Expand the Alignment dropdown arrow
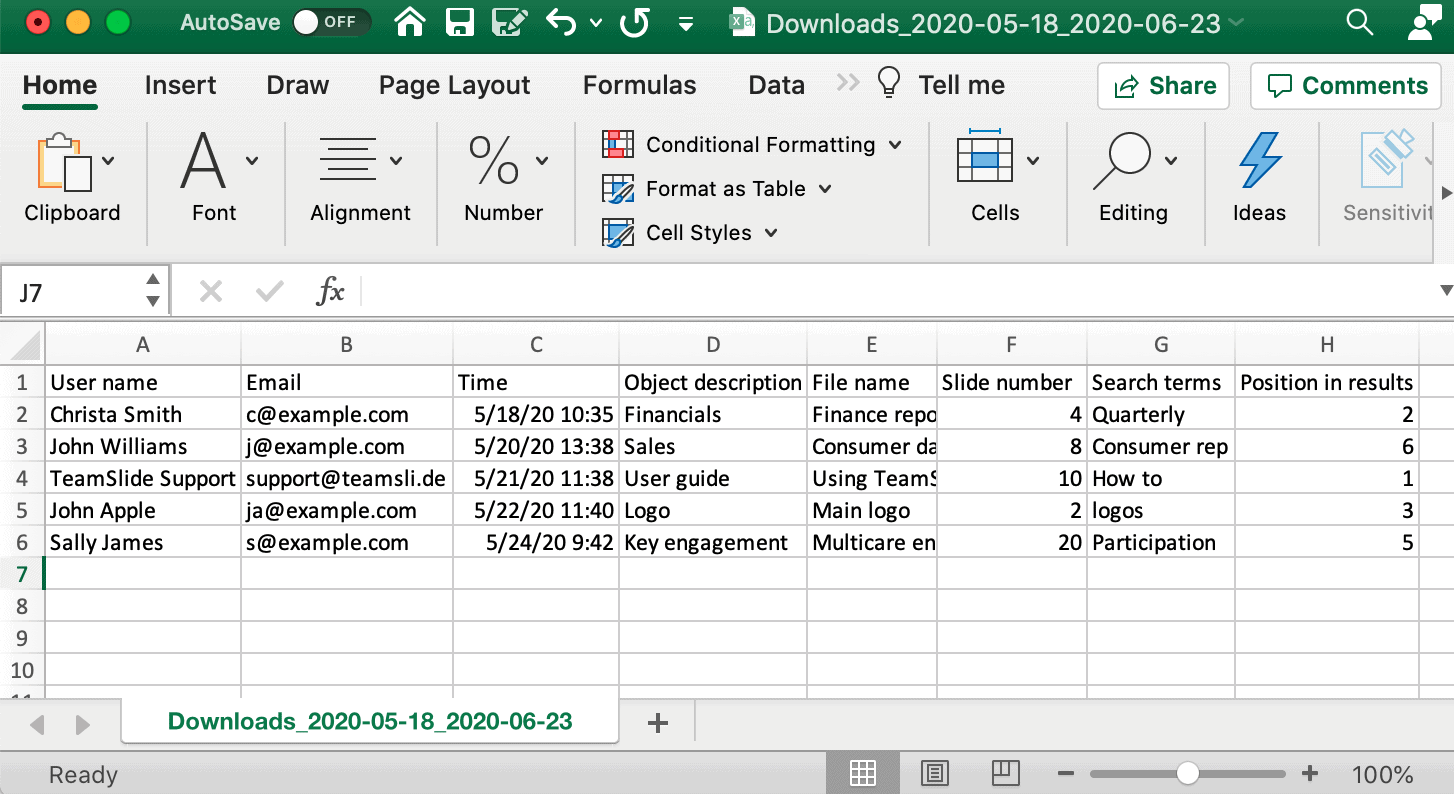The width and height of the screenshot is (1454, 794). click(396, 159)
